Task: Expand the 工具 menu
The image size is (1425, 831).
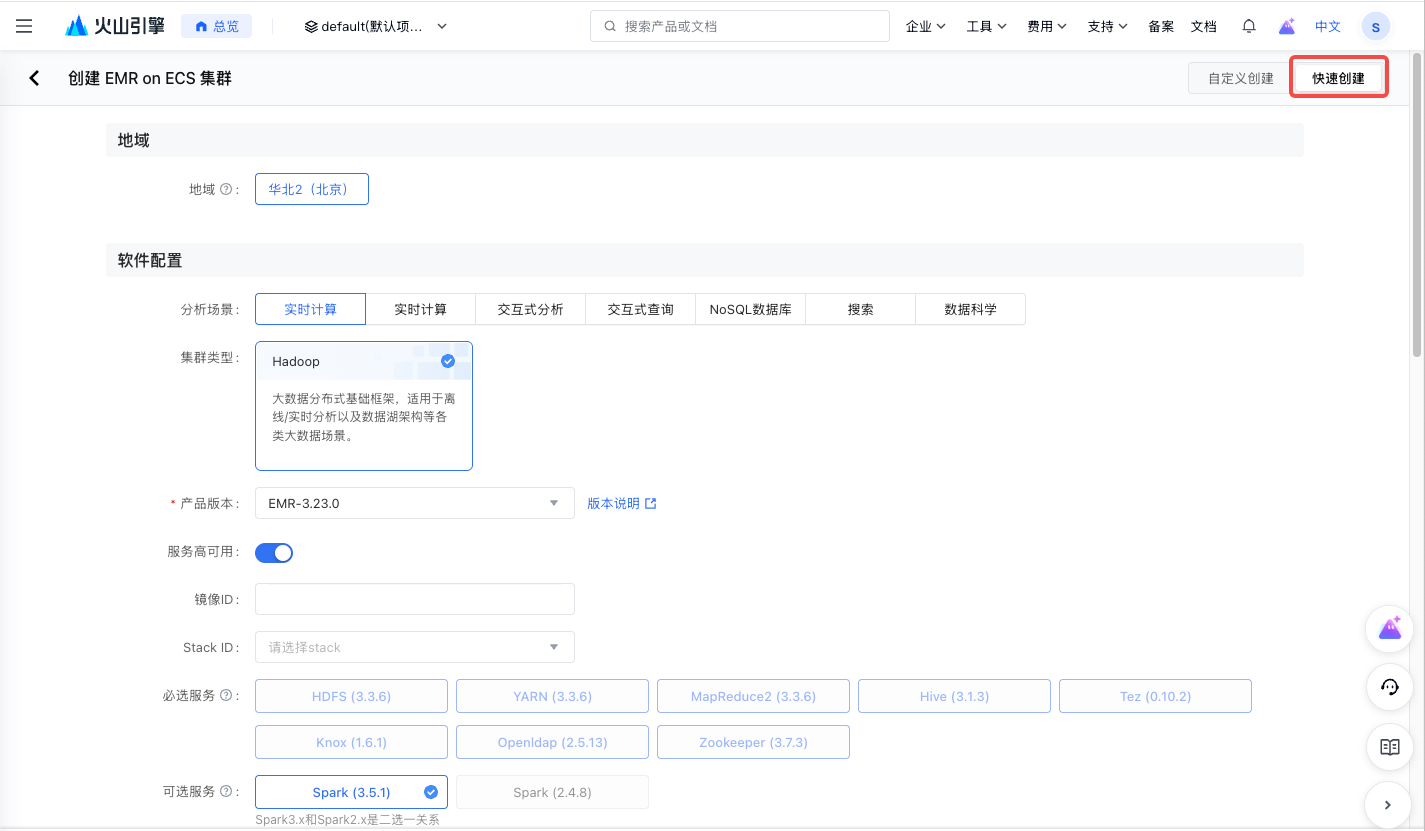Action: [x=987, y=26]
